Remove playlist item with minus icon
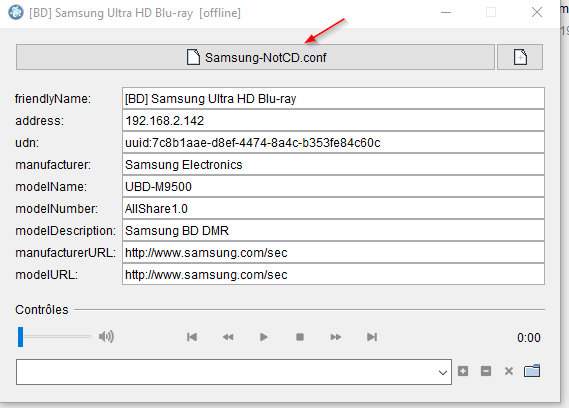The image size is (569, 408). (x=486, y=371)
